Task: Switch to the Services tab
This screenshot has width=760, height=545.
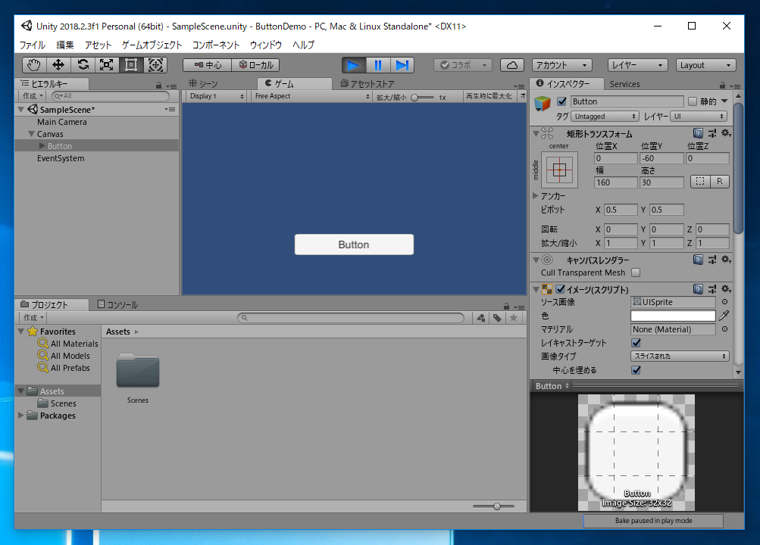Action: (x=624, y=84)
